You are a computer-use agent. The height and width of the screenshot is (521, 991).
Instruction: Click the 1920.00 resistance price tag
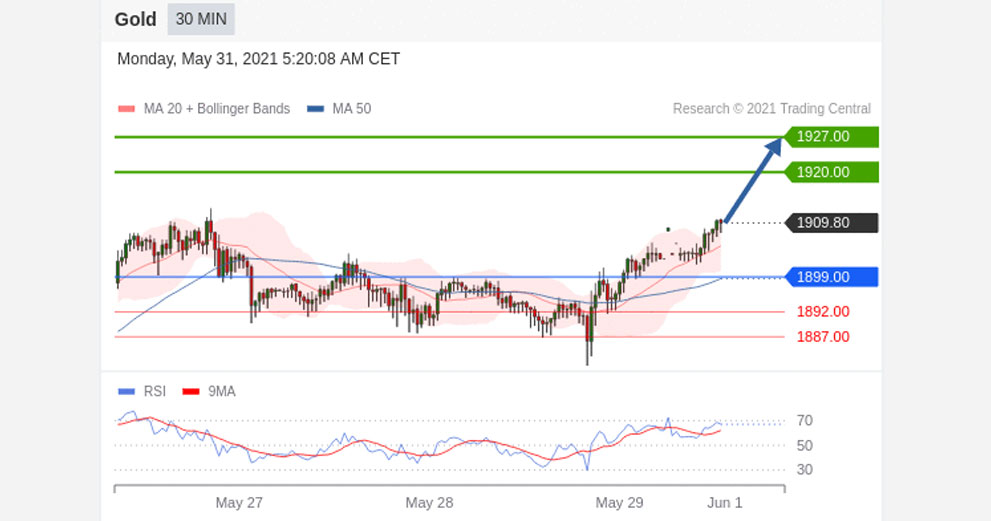pos(830,172)
